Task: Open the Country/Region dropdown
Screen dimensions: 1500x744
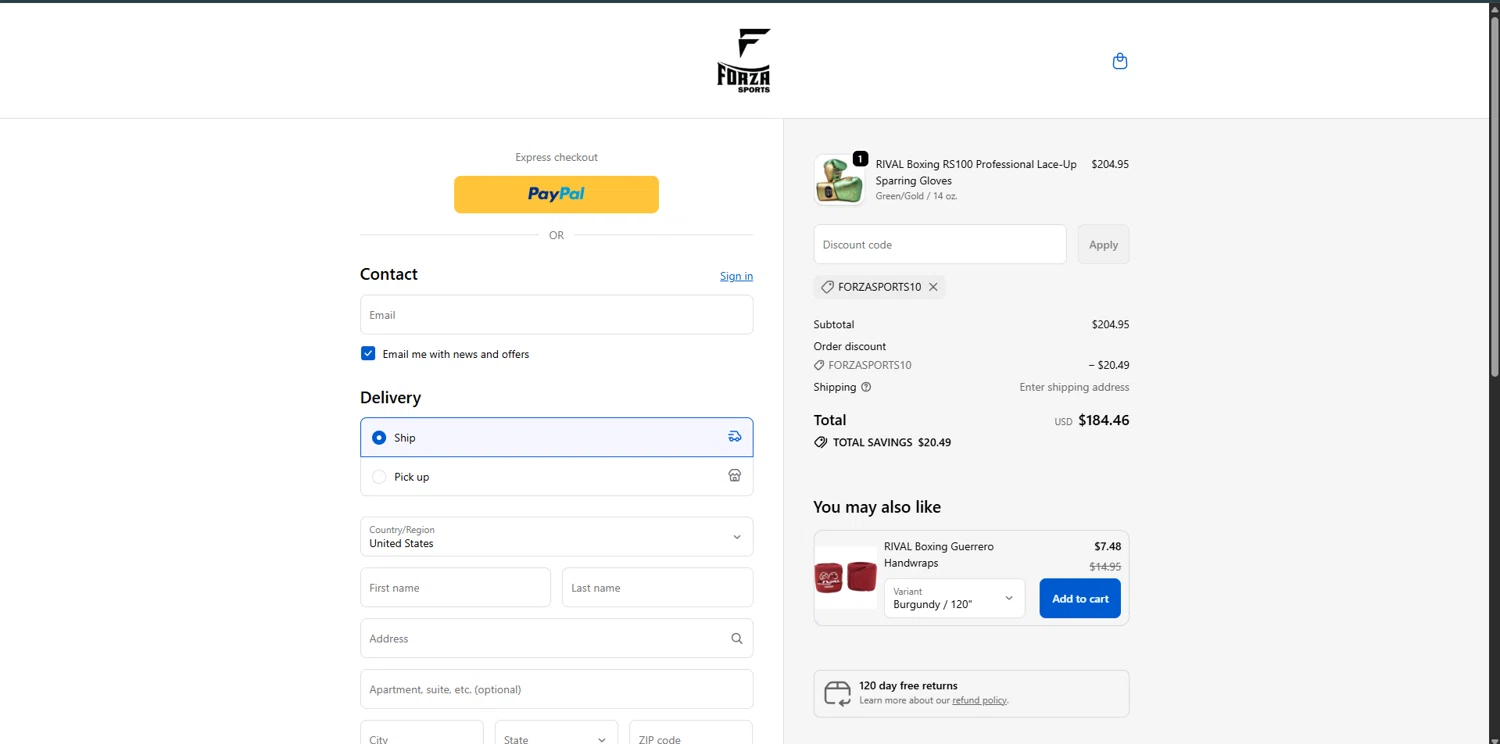Action: point(556,537)
